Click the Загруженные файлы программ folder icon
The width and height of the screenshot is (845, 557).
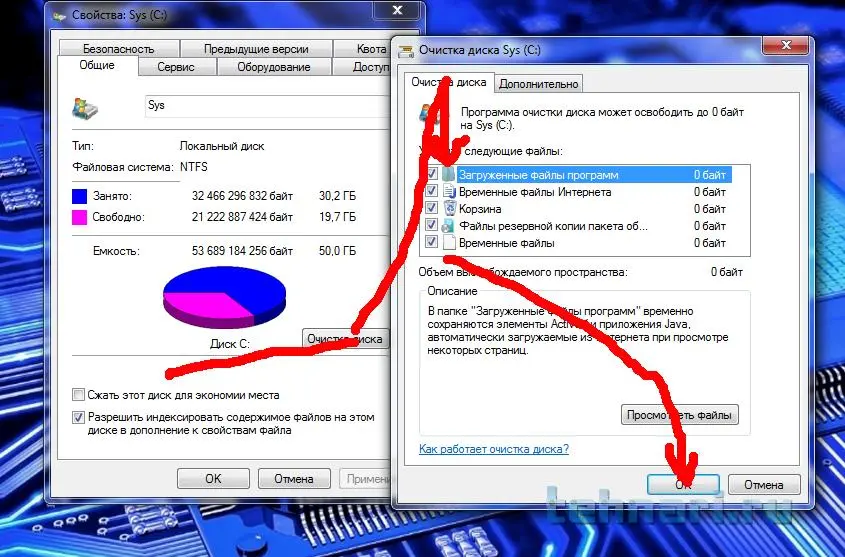pyautogui.click(x=449, y=174)
